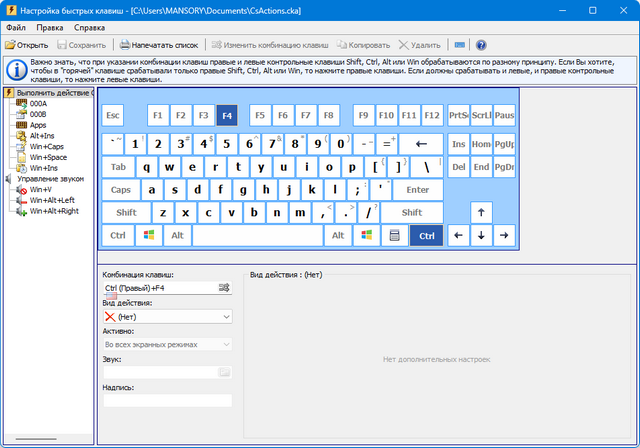Click the F12 key

coord(432,115)
